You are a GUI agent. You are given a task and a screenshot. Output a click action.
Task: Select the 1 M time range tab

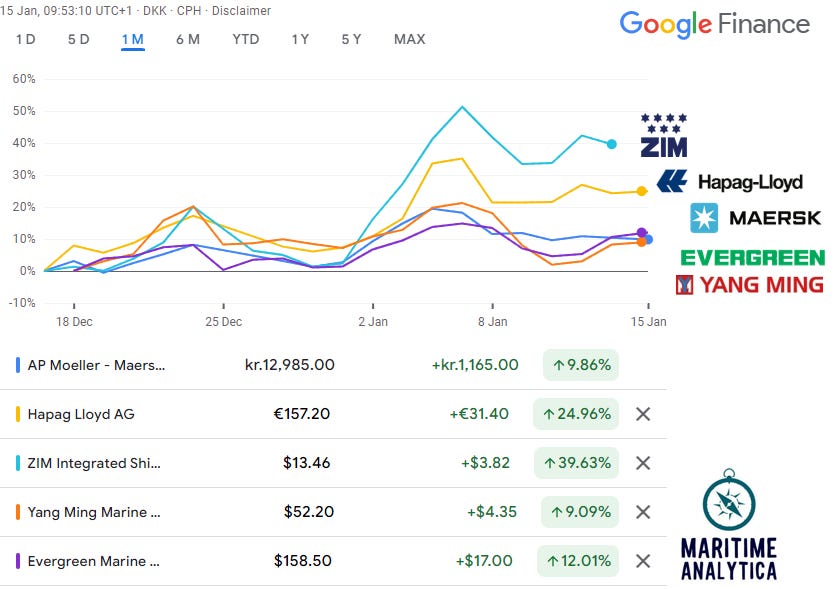(x=133, y=39)
